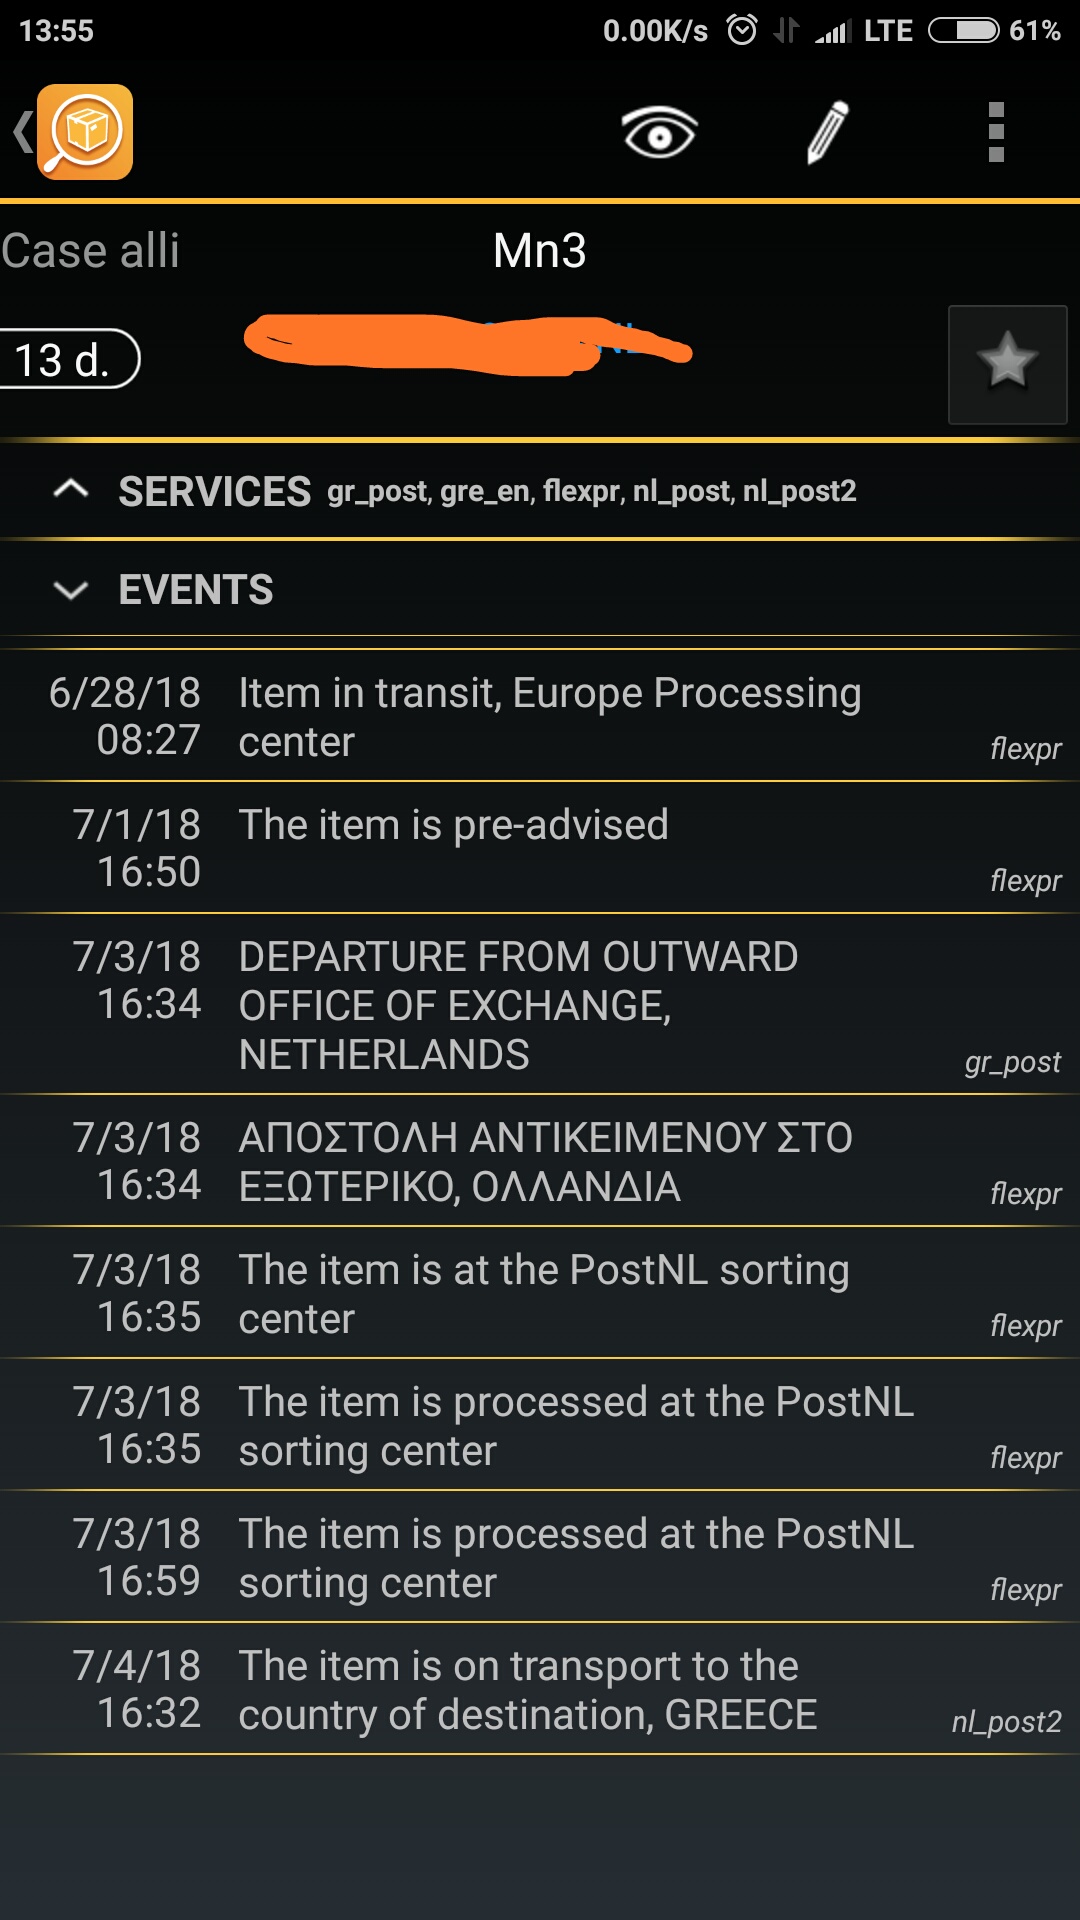Tap the orange-redacted tracking number link

tap(467, 344)
